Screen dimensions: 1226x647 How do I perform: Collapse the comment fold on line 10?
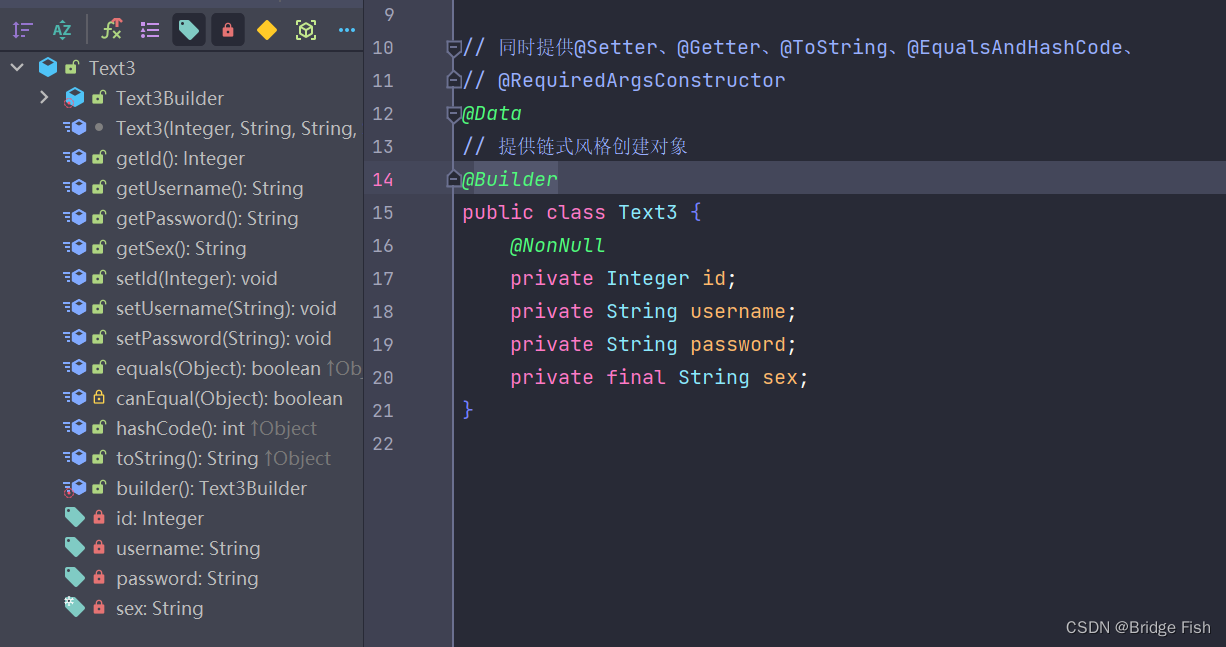453,47
